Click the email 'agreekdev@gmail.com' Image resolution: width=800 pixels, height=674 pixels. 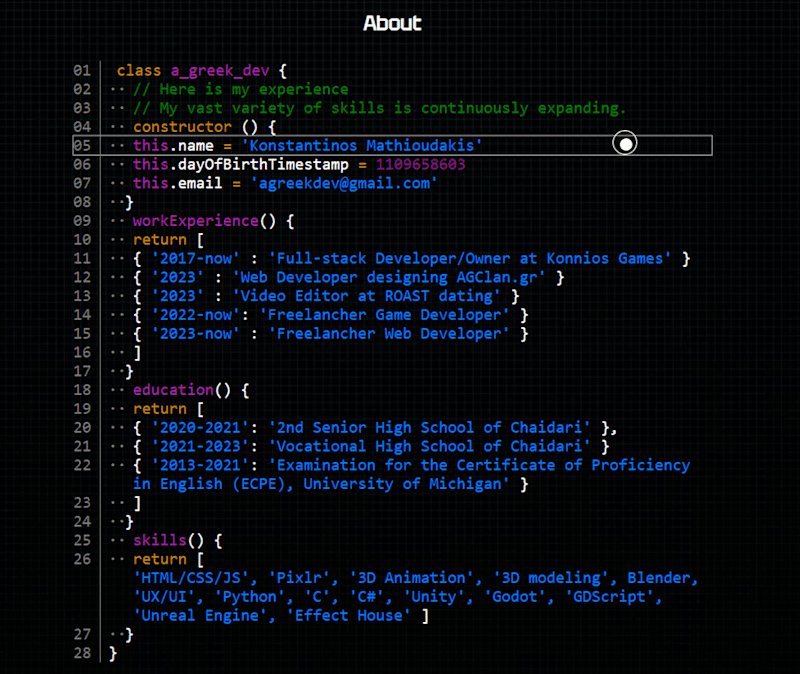pyautogui.click(x=344, y=183)
